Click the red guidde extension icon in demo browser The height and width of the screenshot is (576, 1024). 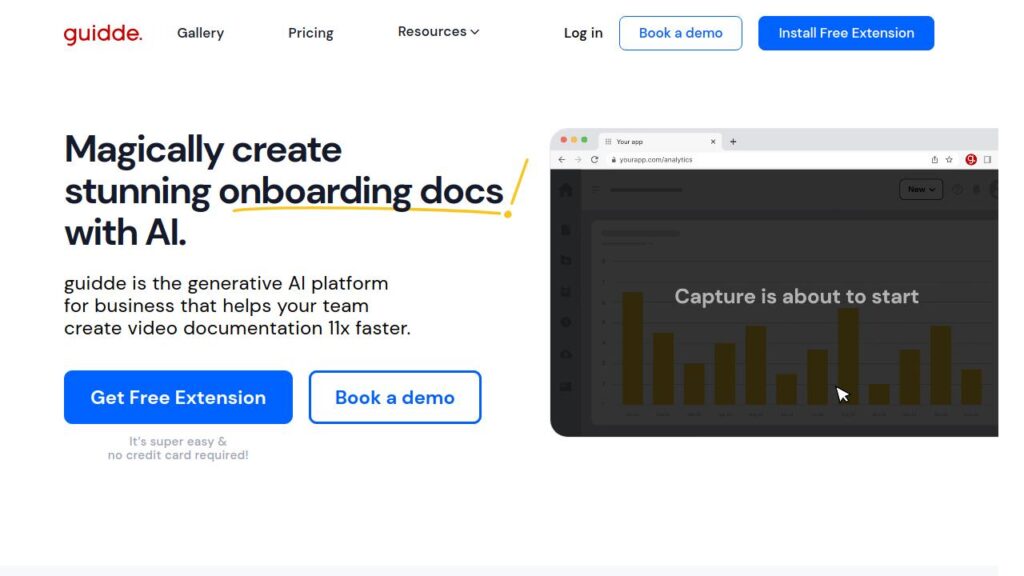970,159
